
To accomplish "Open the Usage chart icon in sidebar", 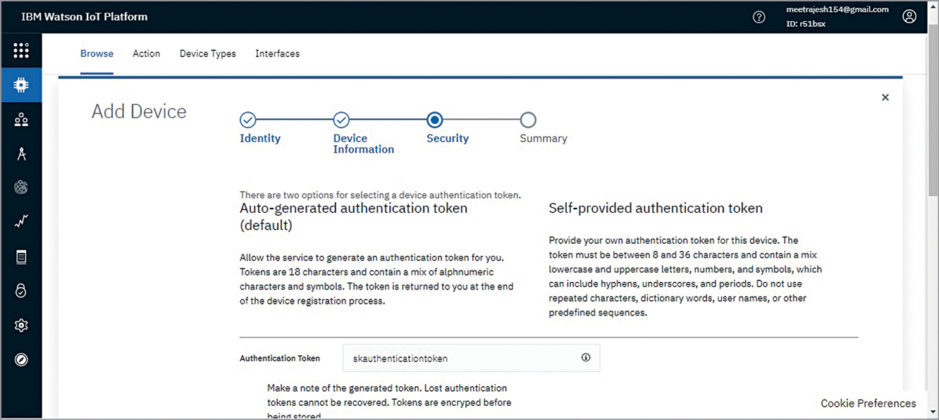I will click(x=21, y=222).
